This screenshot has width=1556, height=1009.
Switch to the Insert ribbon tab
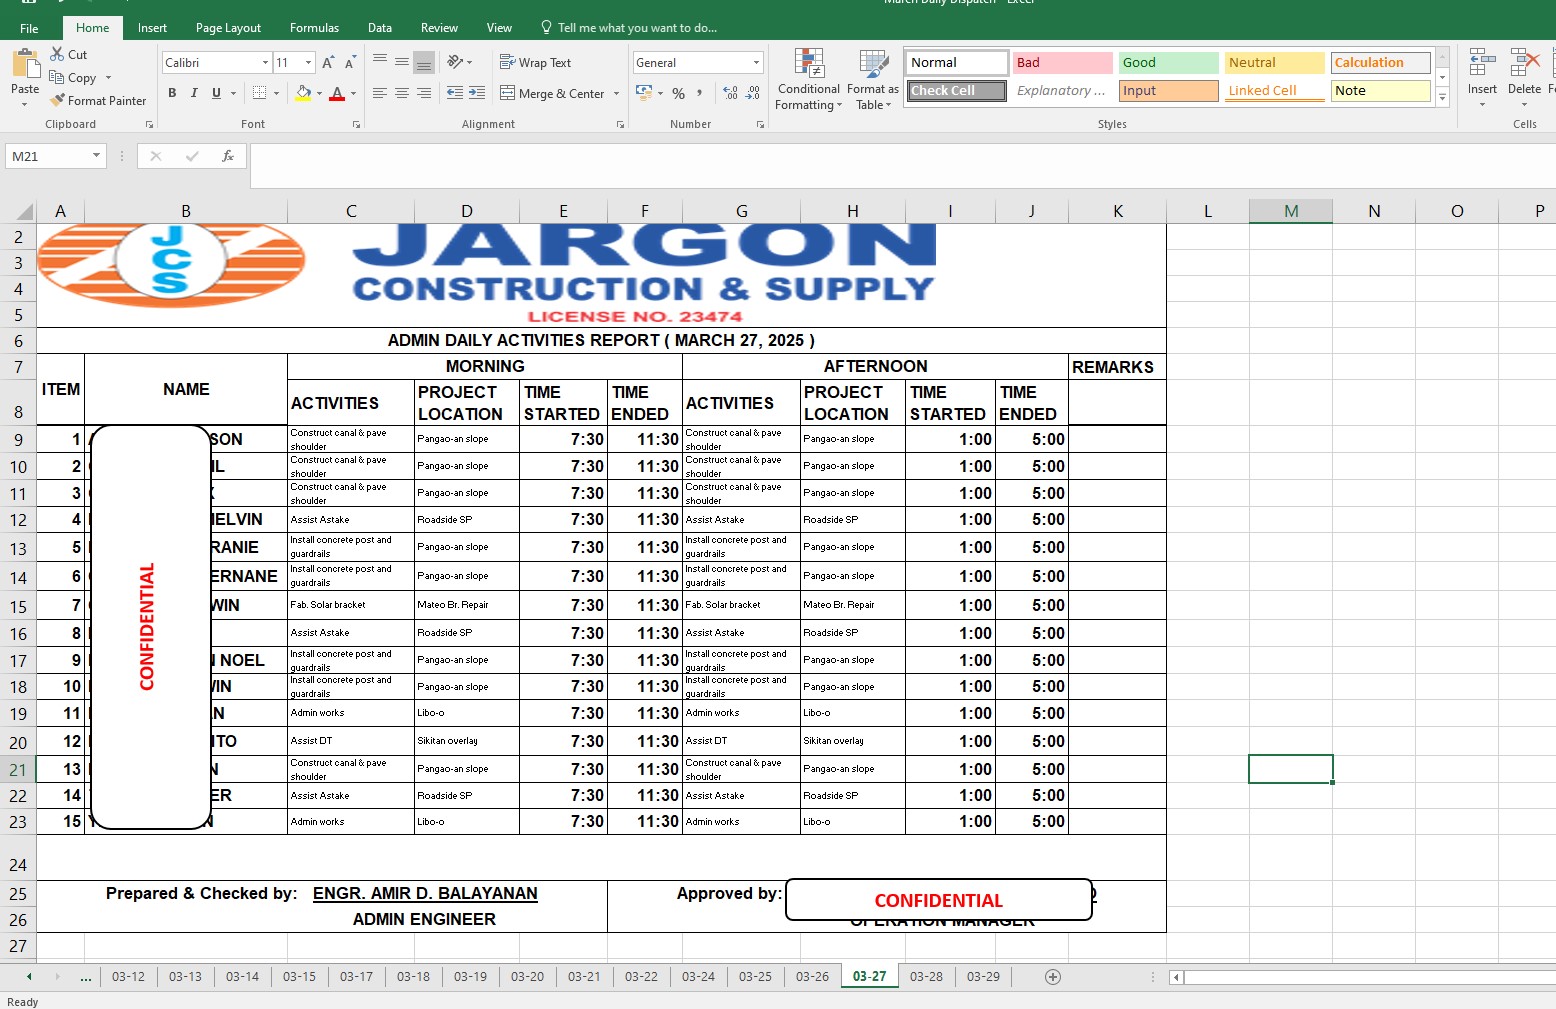[152, 28]
